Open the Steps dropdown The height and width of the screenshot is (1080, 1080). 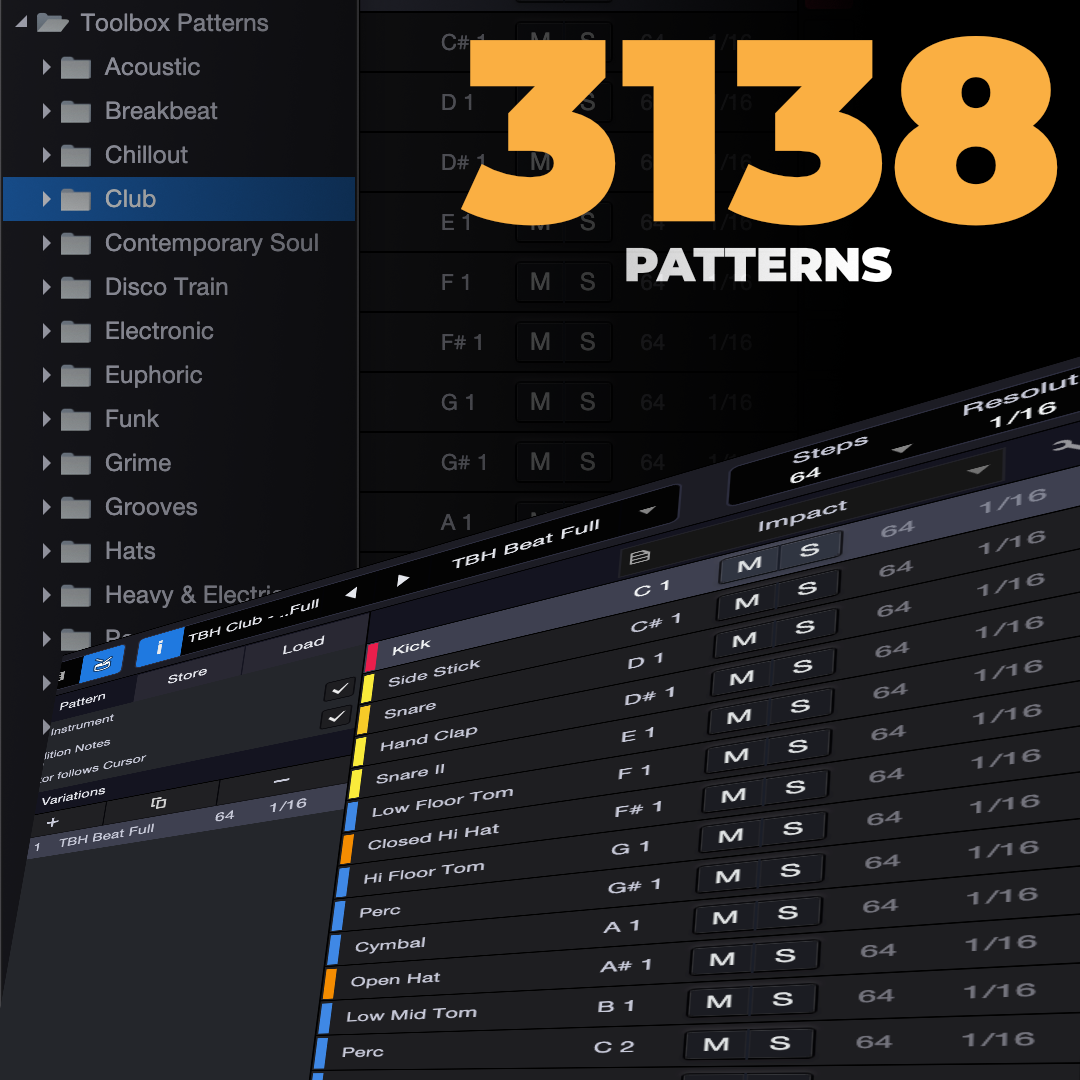(x=901, y=449)
